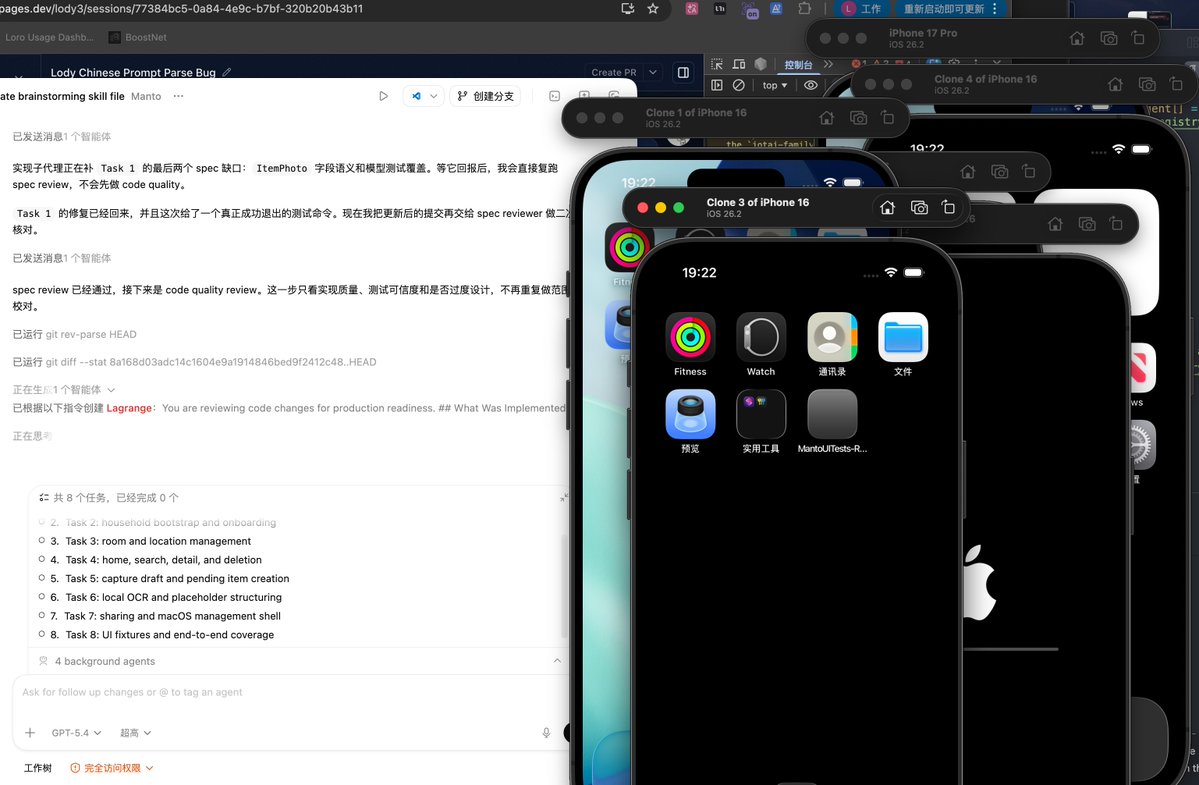Screen dimensions: 1199x785
Task: Open the 实用工具 folder on Clone 3
Action: click(x=761, y=414)
